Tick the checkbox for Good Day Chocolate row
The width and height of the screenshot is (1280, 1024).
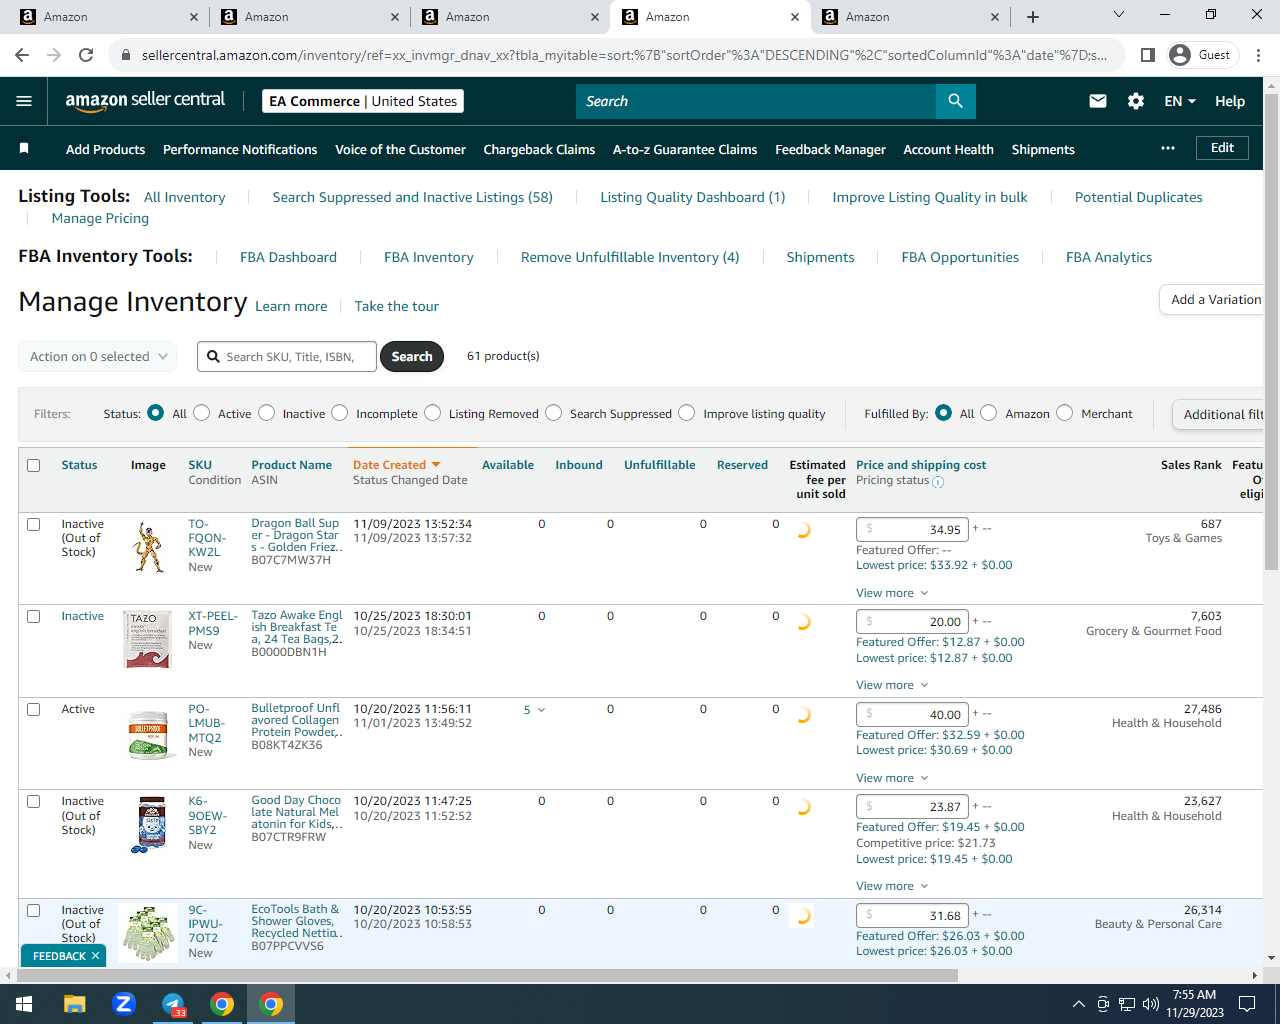(x=34, y=801)
